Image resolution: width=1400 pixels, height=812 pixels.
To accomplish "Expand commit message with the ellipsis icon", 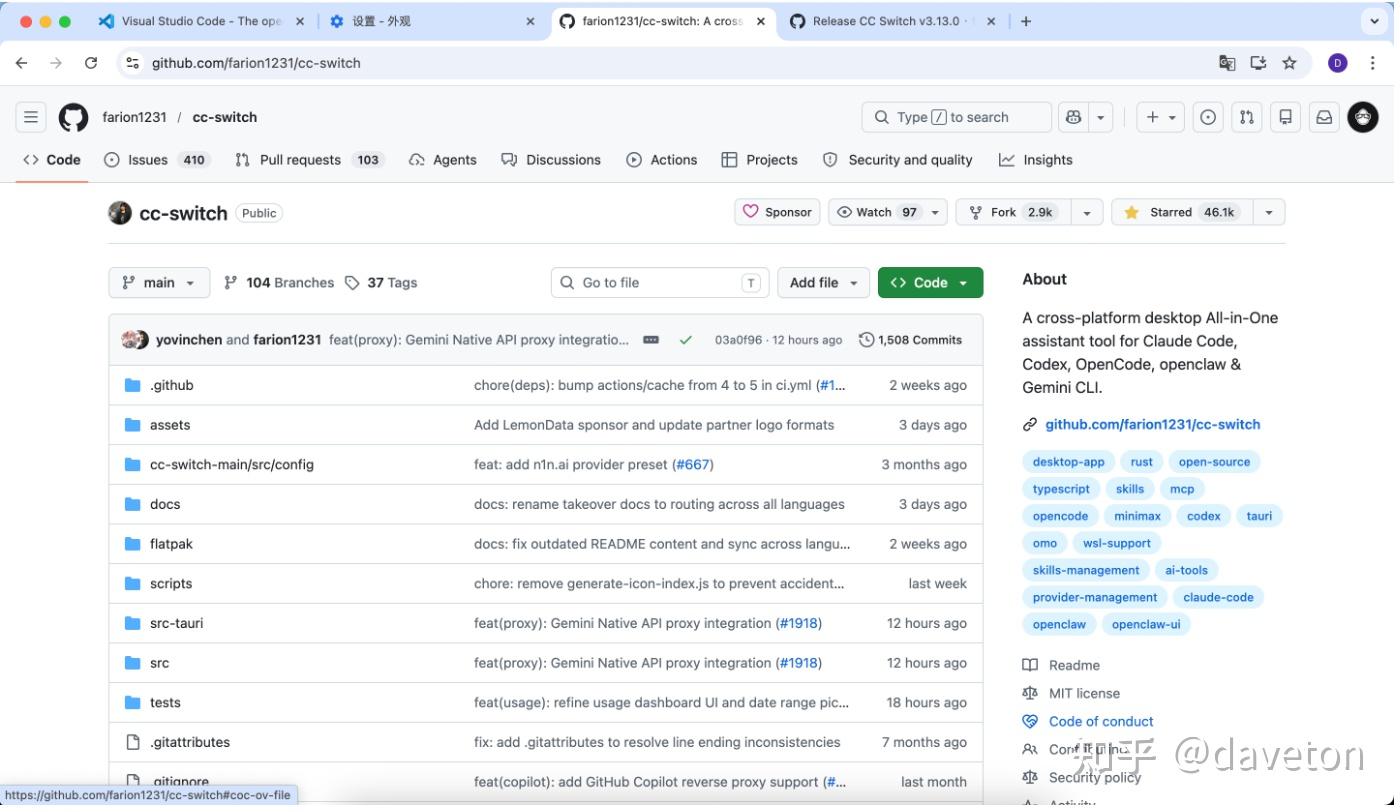I will click(651, 340).
